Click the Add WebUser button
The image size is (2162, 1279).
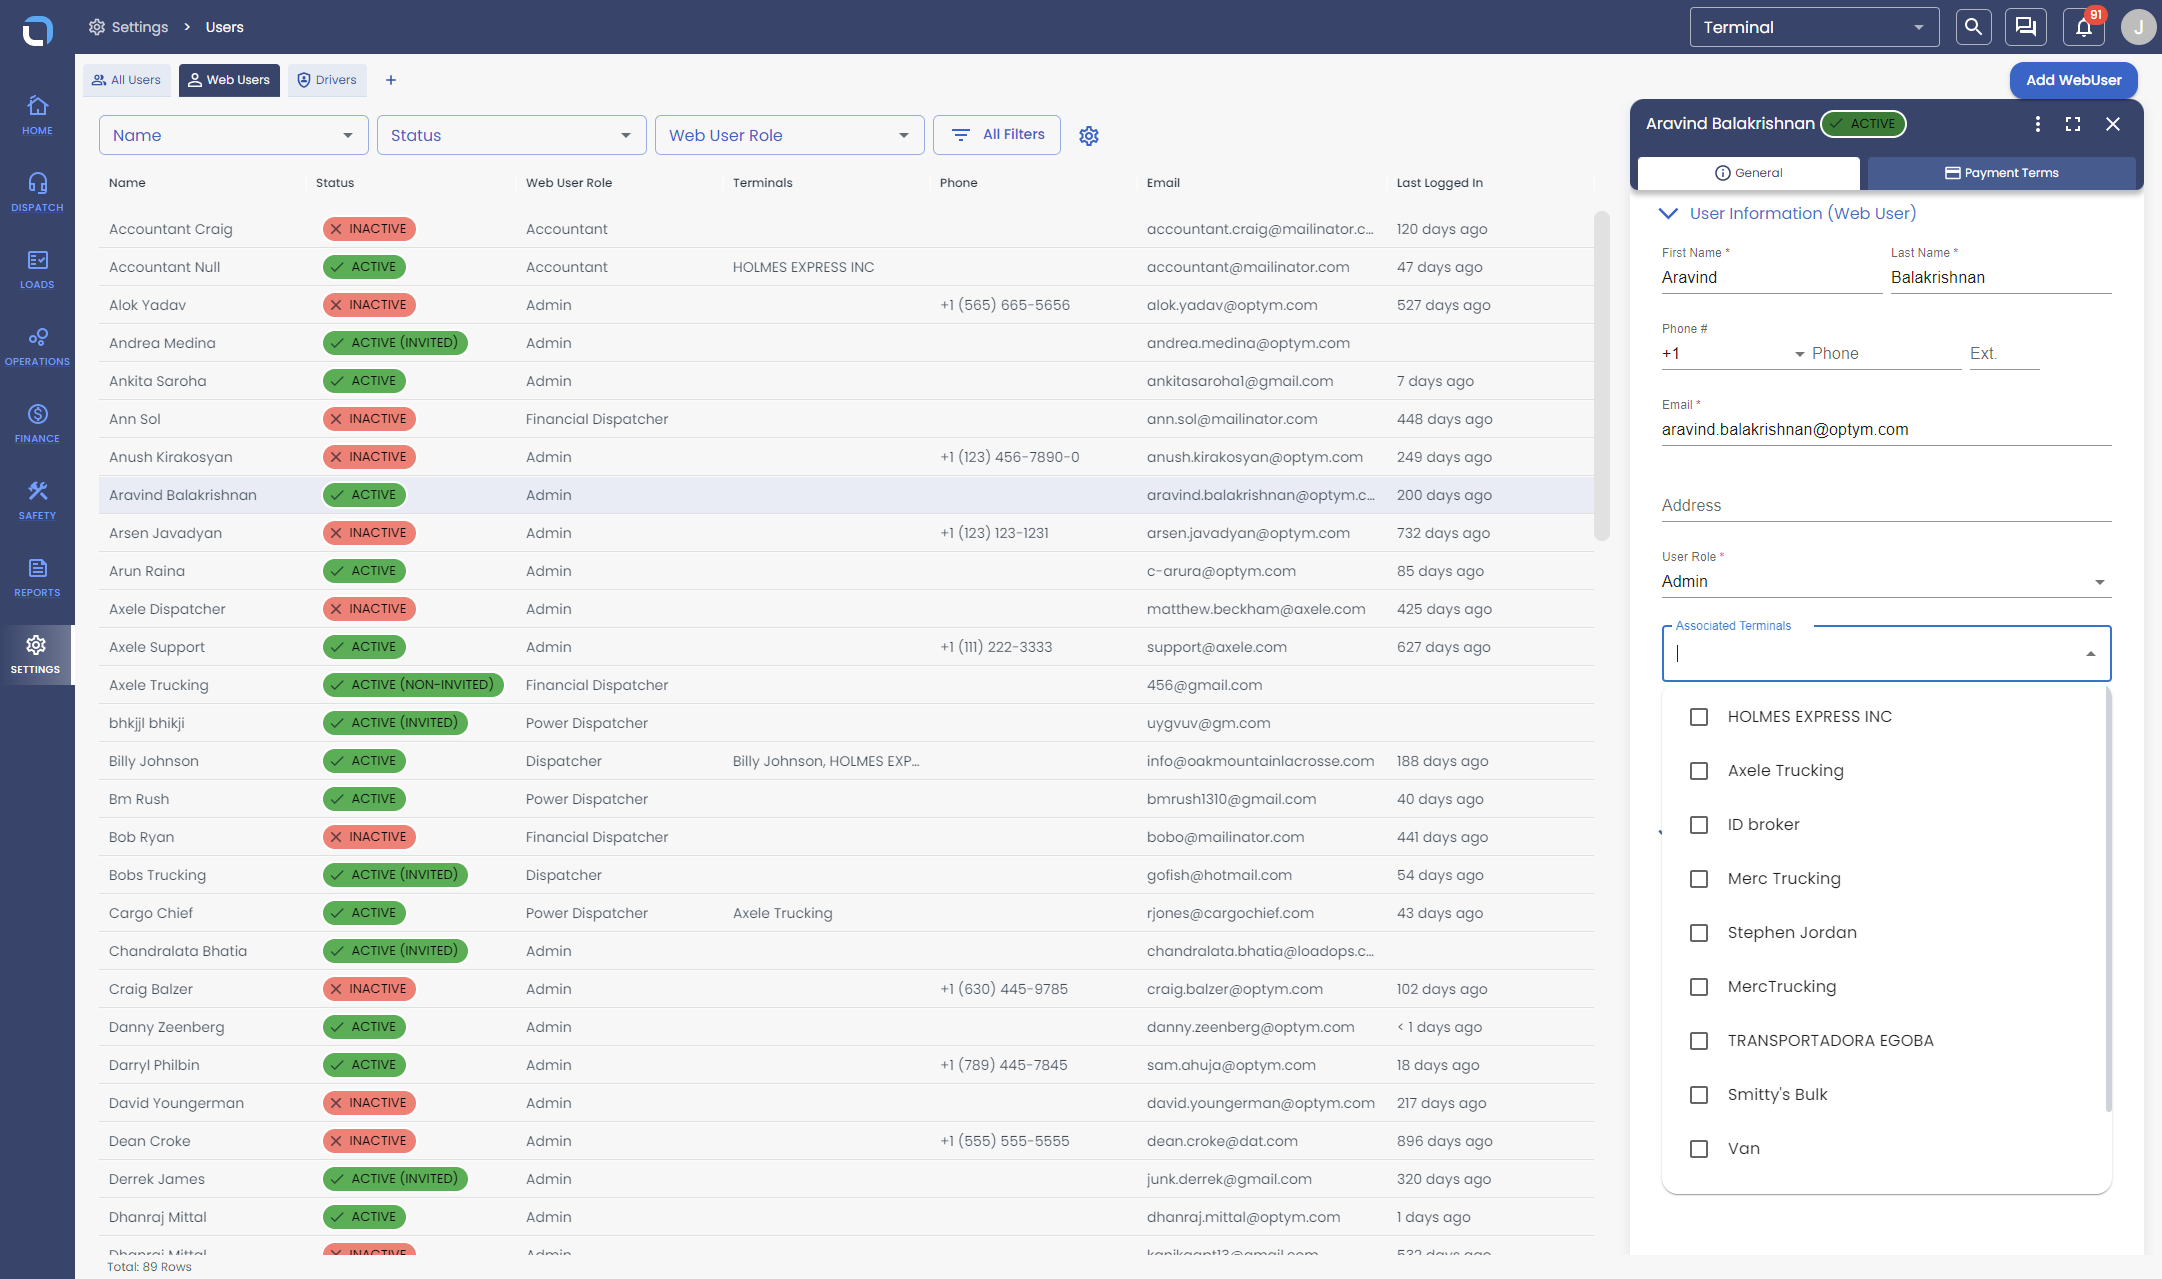[x=2074, y=80]
